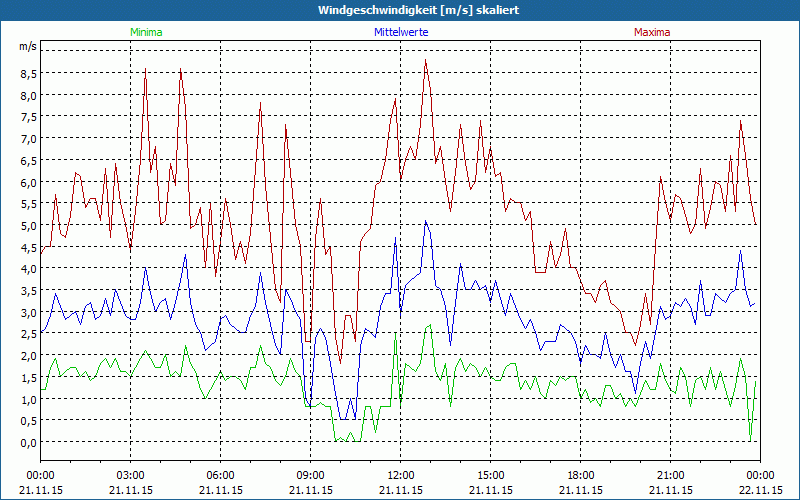The width and height of the screenshot is (800, 500).
Task: Select the 1,0 y-axis value
Action: click(27, 399)
